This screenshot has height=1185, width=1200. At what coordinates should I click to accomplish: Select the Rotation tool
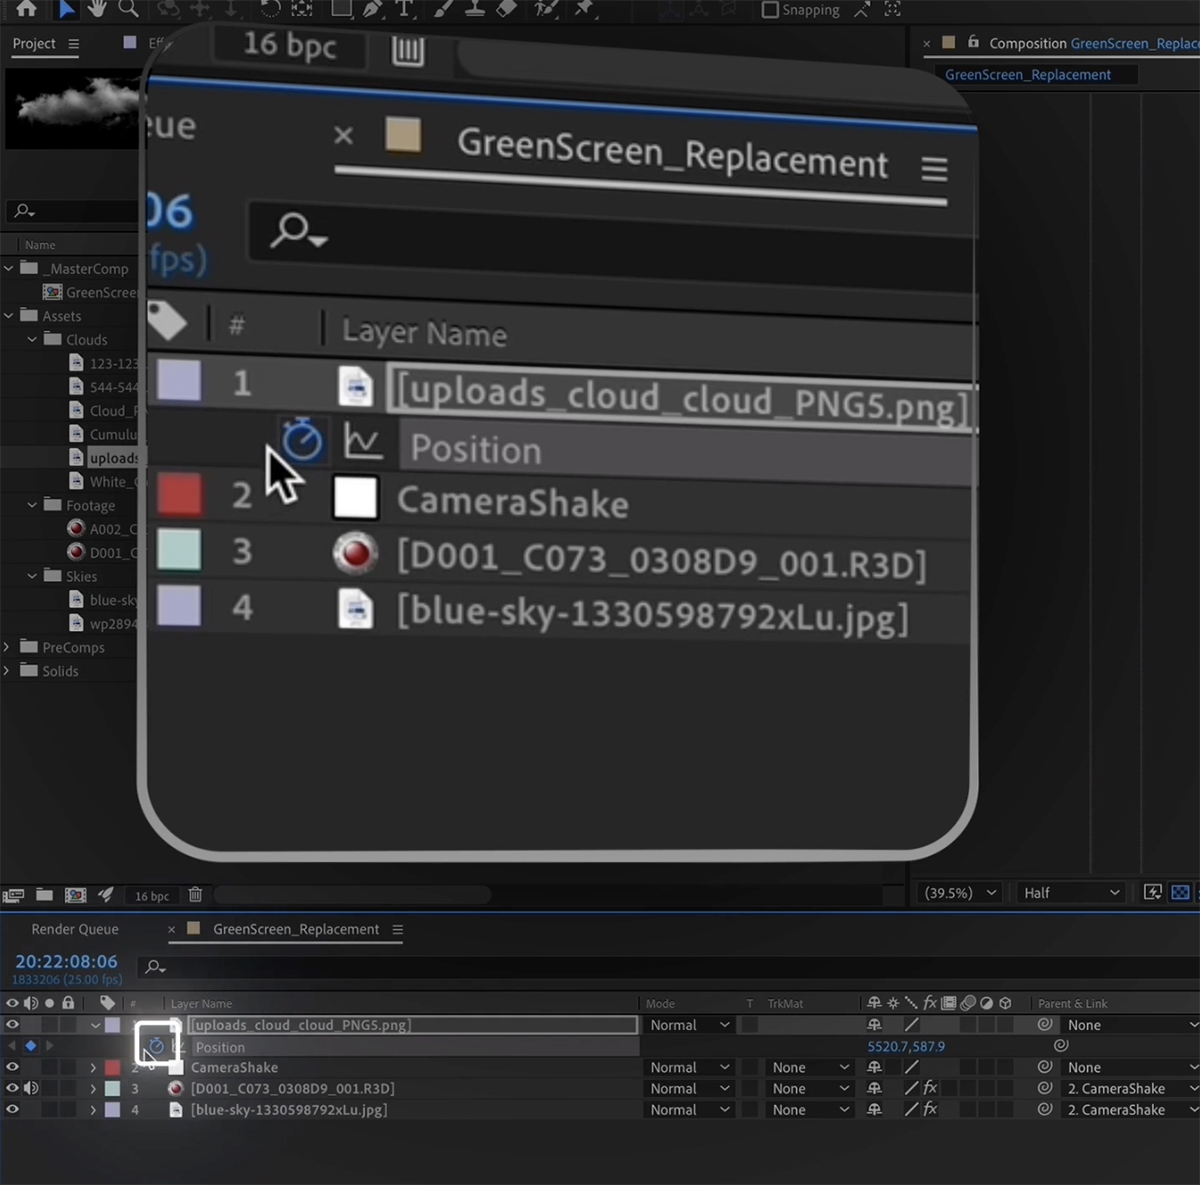pyautogui.click(x=271, y=9)
